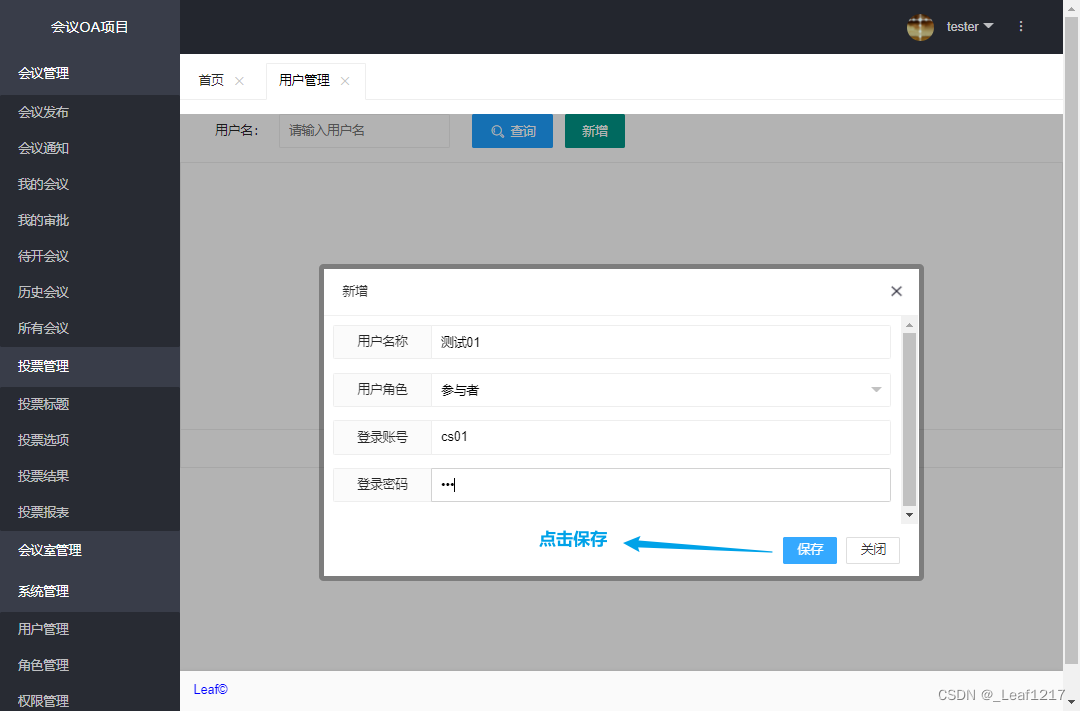Screen dimensions: 1080x711
Task: Open the three-dot more options menu
Action: [x=1021, y=27]
